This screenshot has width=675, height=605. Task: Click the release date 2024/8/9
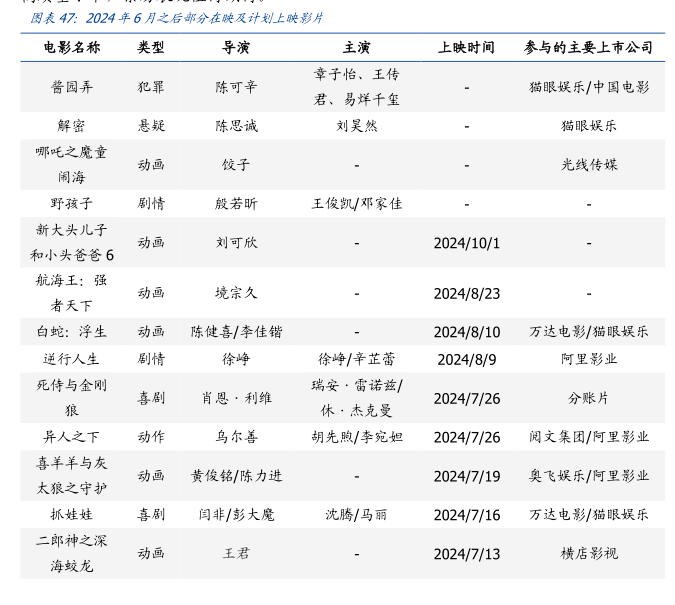466,359
